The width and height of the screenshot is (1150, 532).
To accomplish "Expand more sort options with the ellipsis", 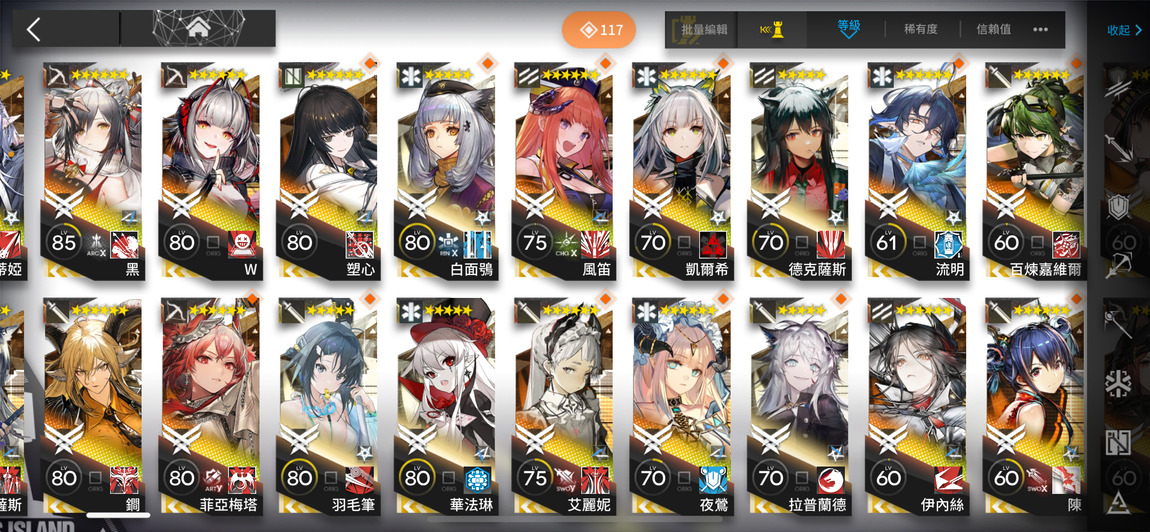I will pyautogui.click(x=1040, y=29).
